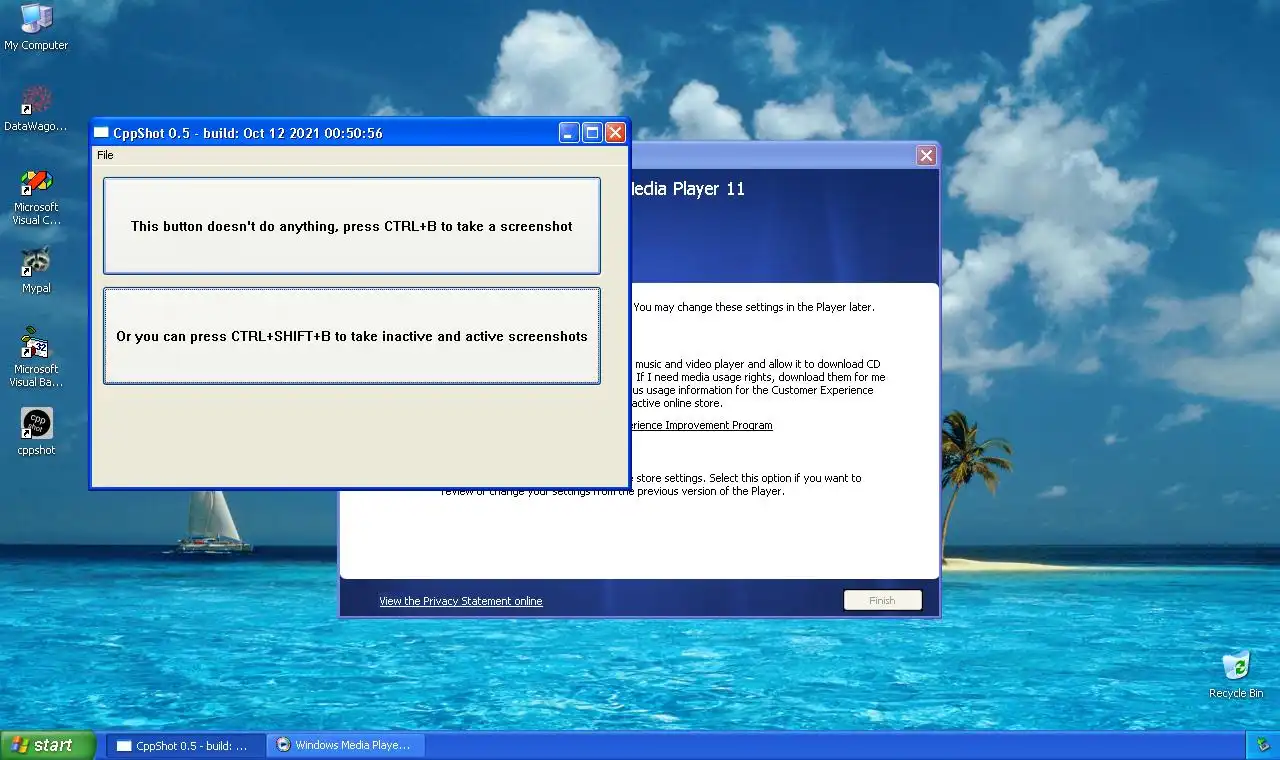Click the CppShot title bar window icon

tap(101, 133)
